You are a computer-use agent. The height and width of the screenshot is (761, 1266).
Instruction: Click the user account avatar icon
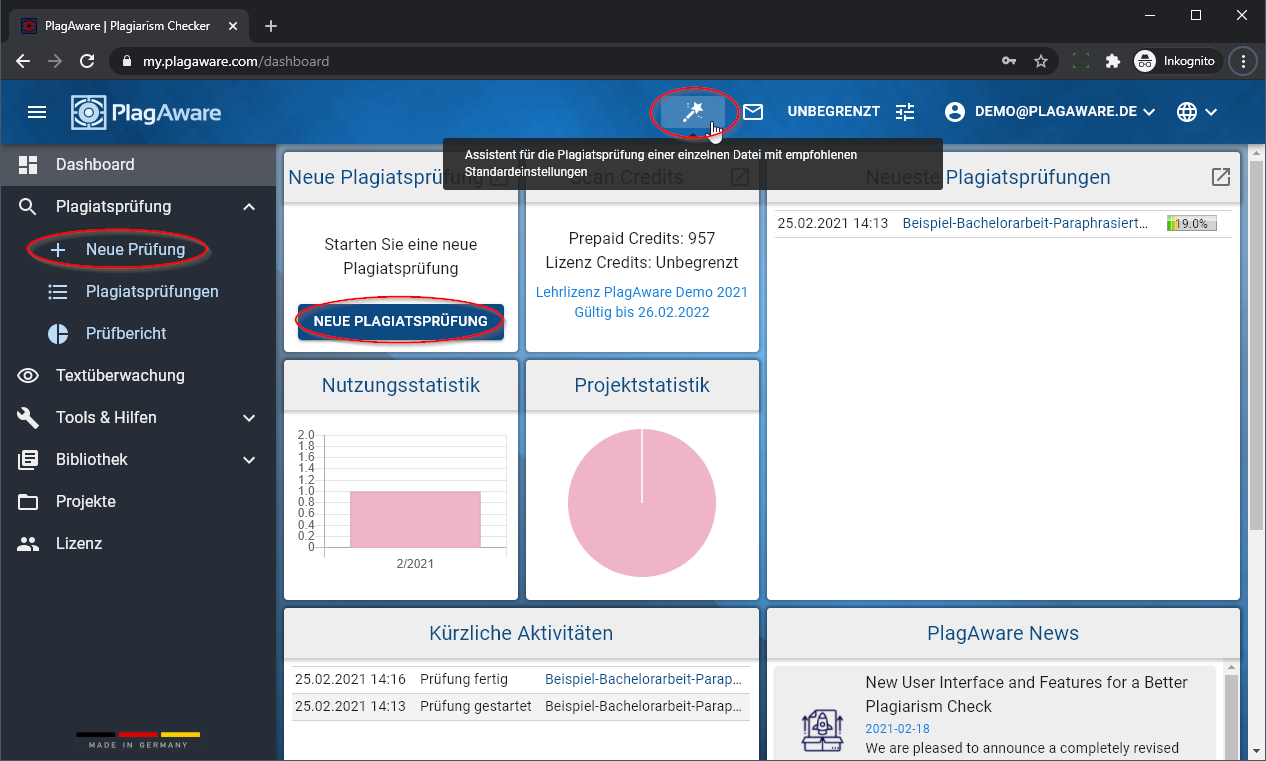tap(955, 112)
